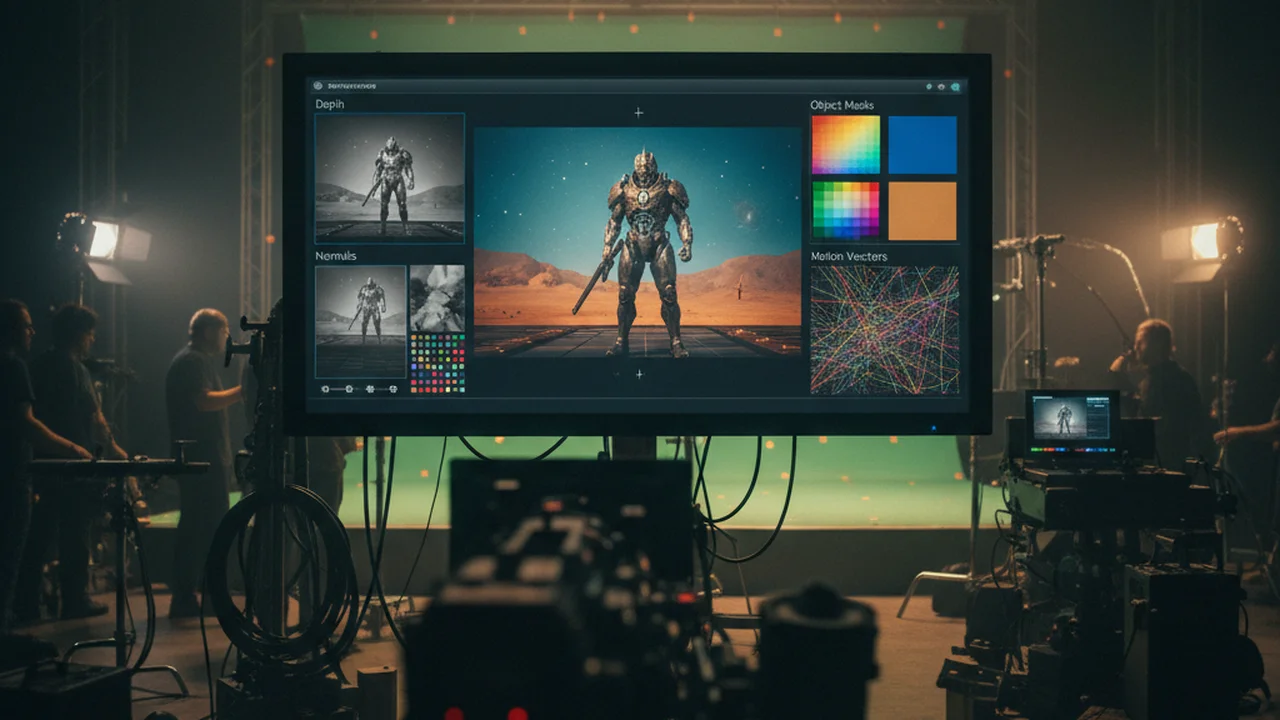Click the plus marker above the main viewport
Screen dimensions: 1280x720
(x=638, y=112)
